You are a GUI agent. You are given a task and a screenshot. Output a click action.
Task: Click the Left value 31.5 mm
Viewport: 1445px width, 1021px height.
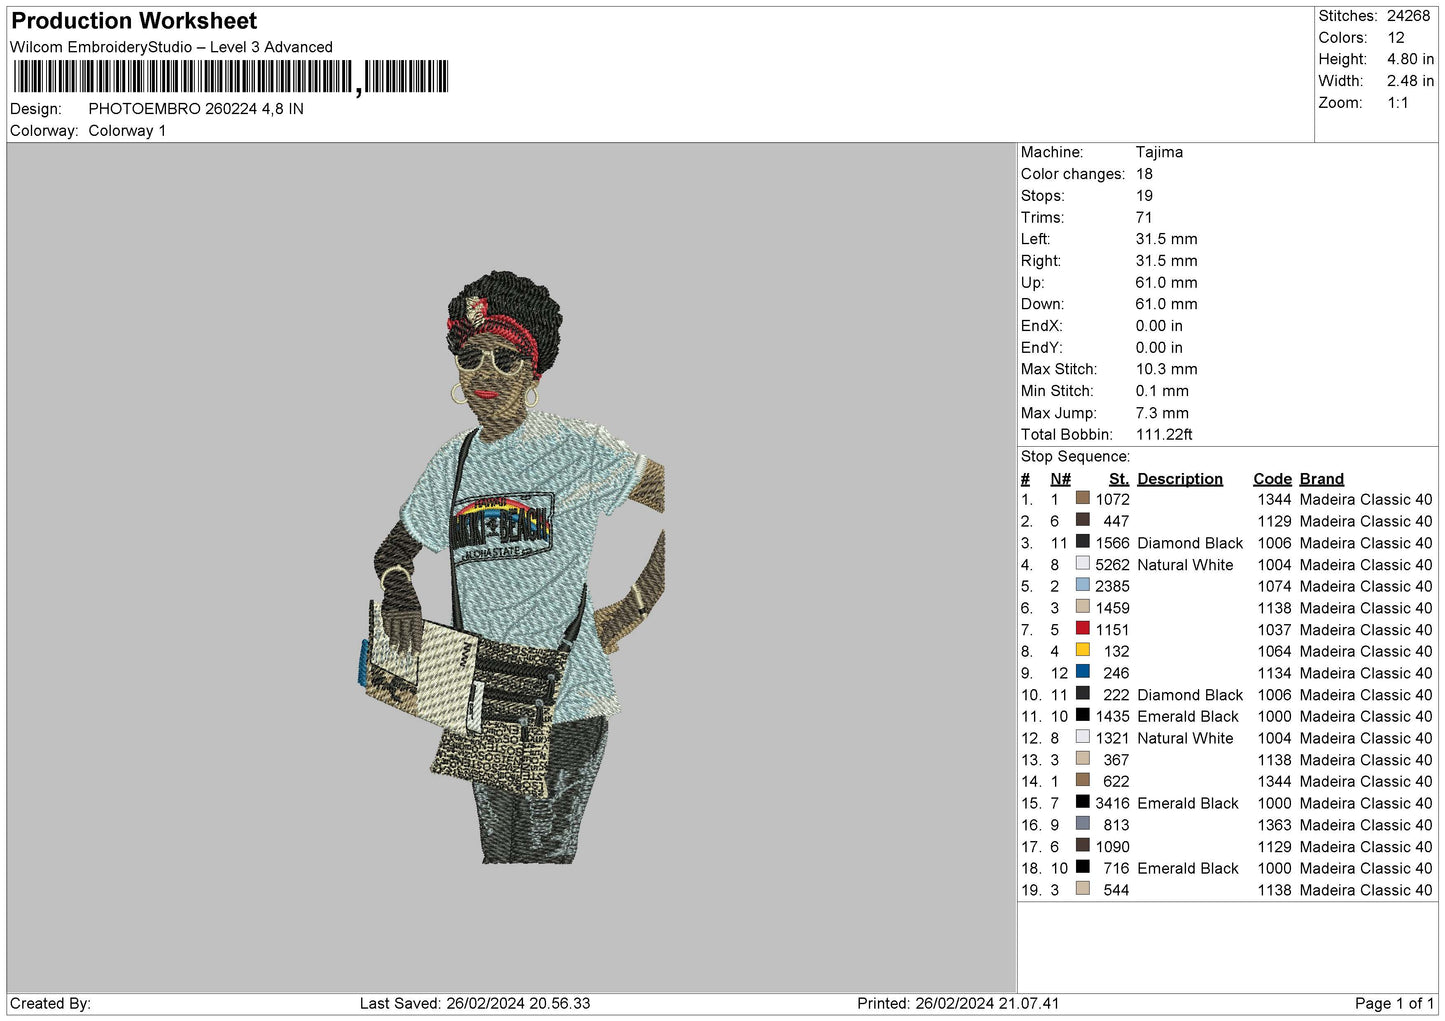pos(1166,239)
